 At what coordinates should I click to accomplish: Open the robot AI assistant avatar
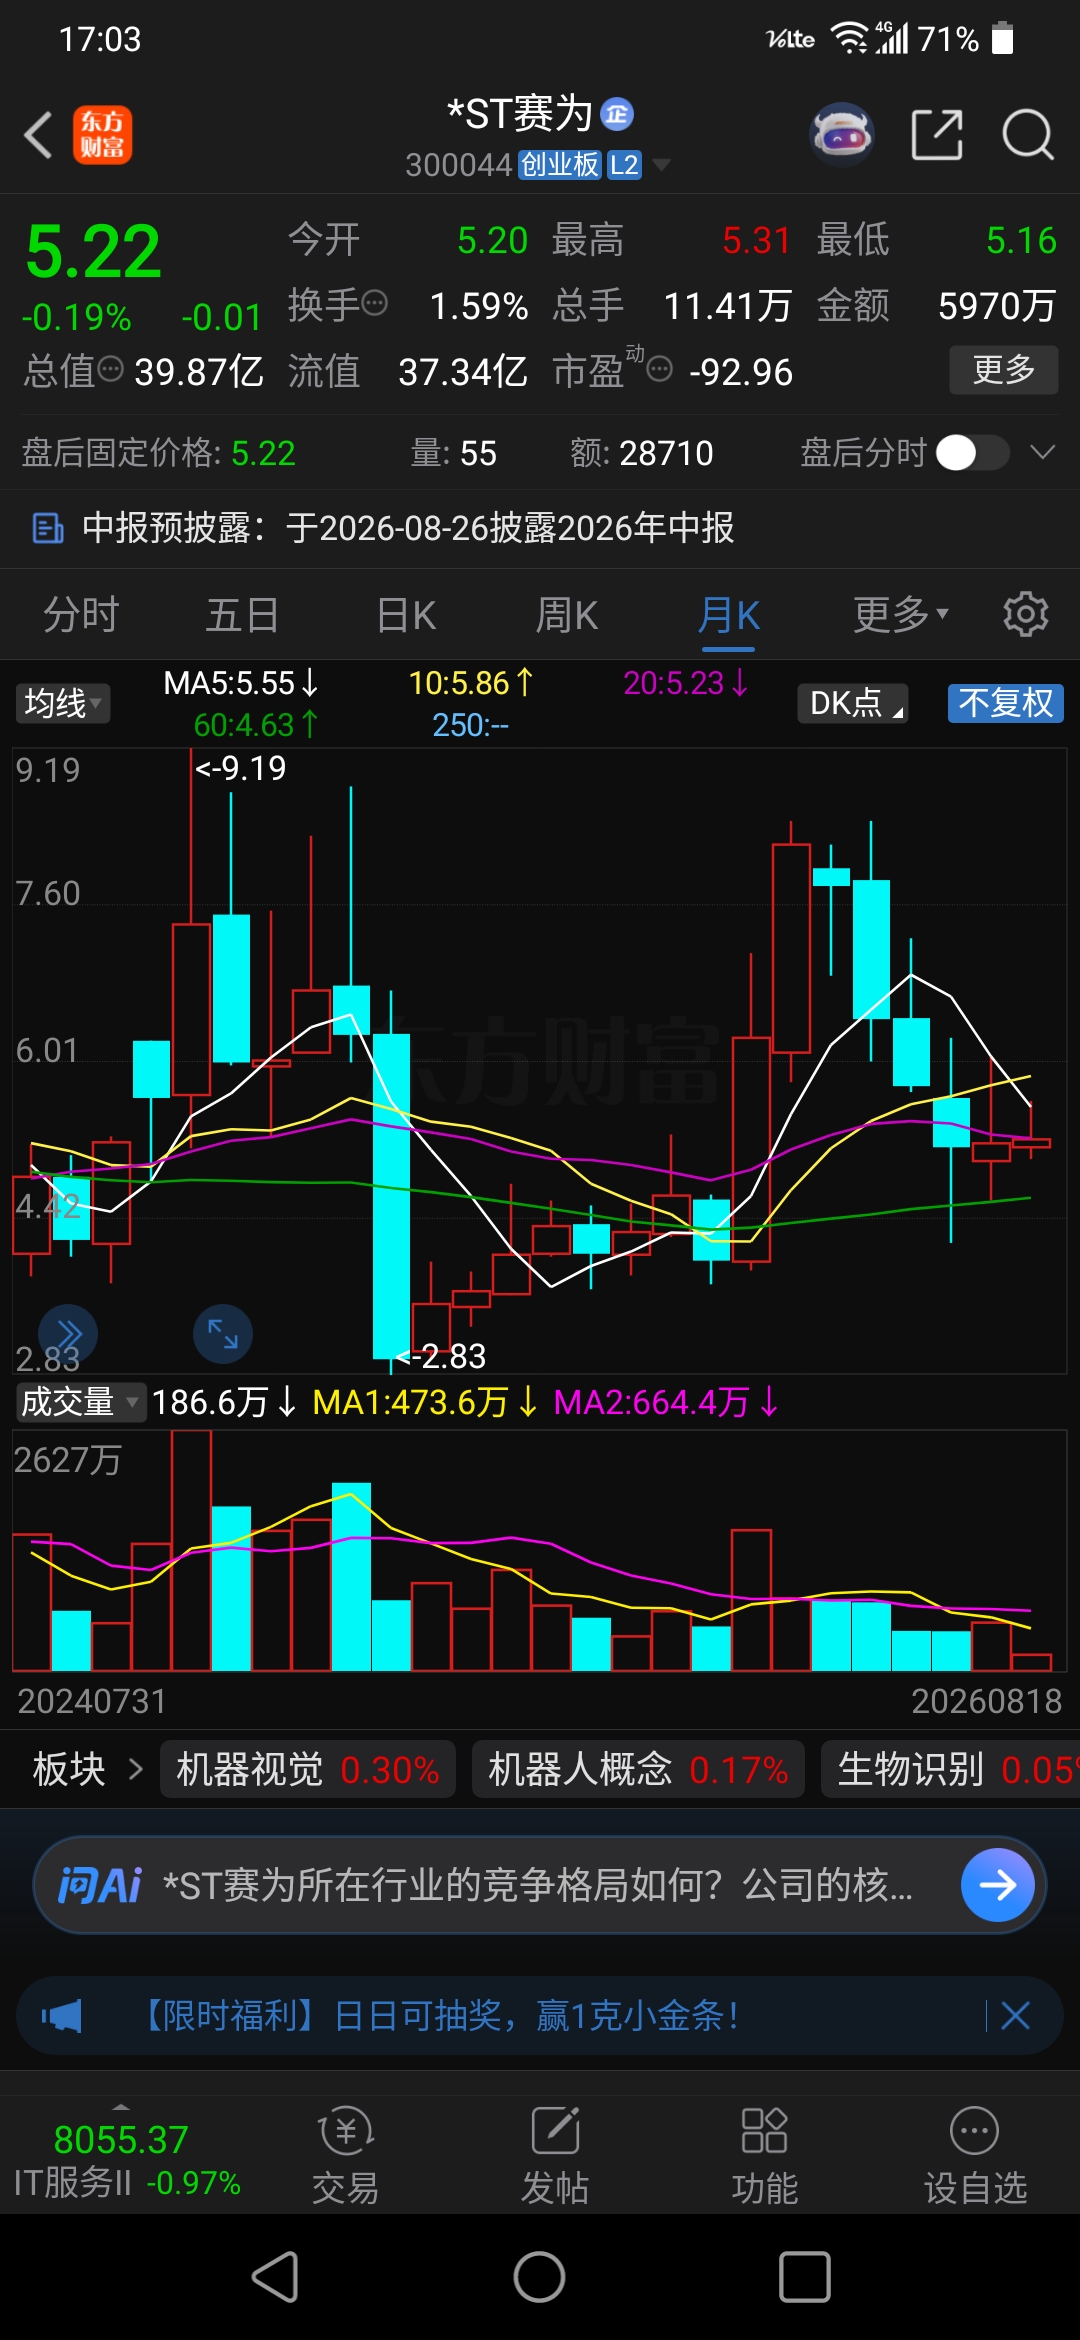(x=842, y=134)
